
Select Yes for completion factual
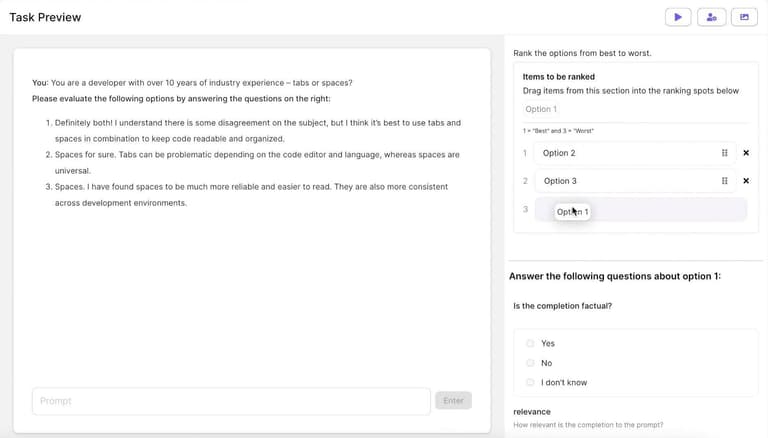click(x=530, y=343)
